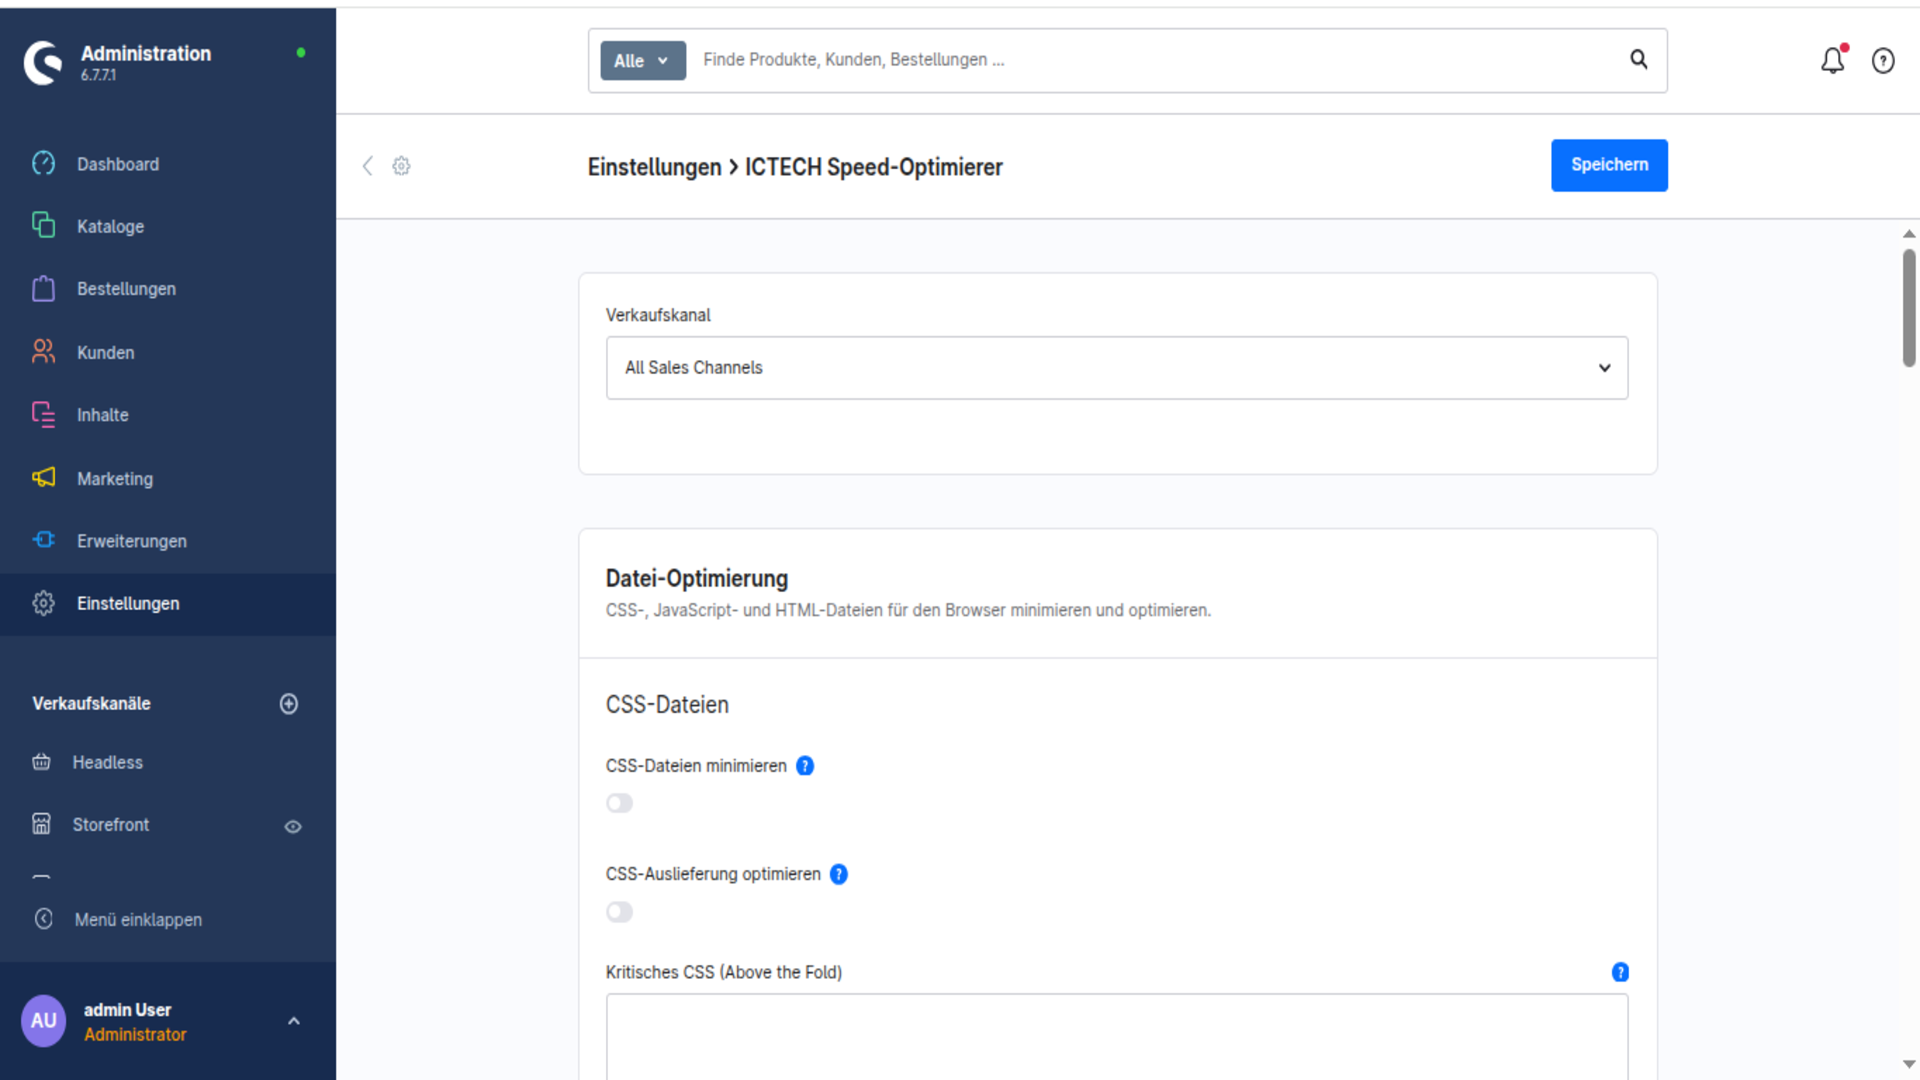The width and height of the screenshot is (1920, 1080).
Task: Click the gear icon beside the back arrow
Action: 401,166
